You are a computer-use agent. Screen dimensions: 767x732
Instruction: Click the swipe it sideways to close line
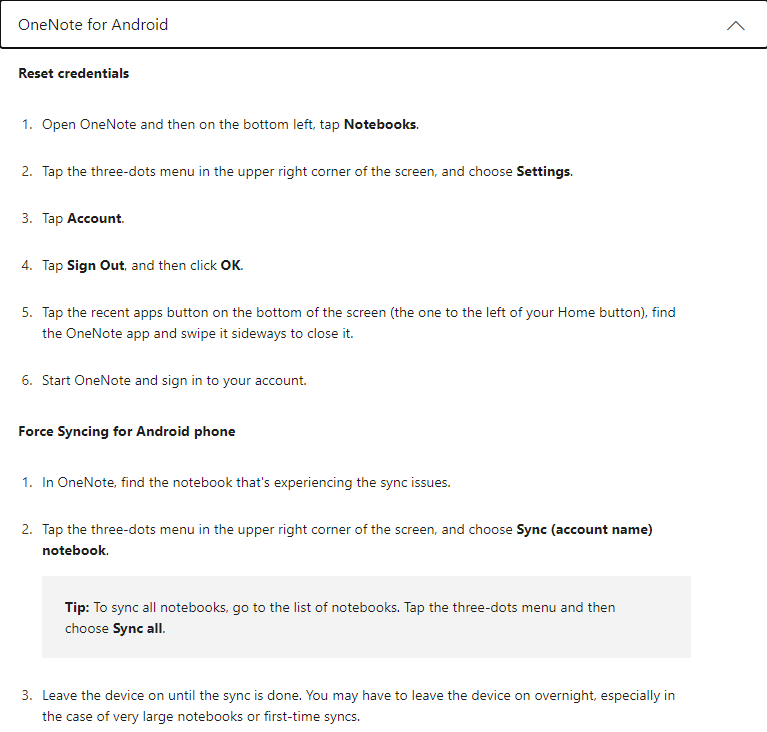coord(198,333)
